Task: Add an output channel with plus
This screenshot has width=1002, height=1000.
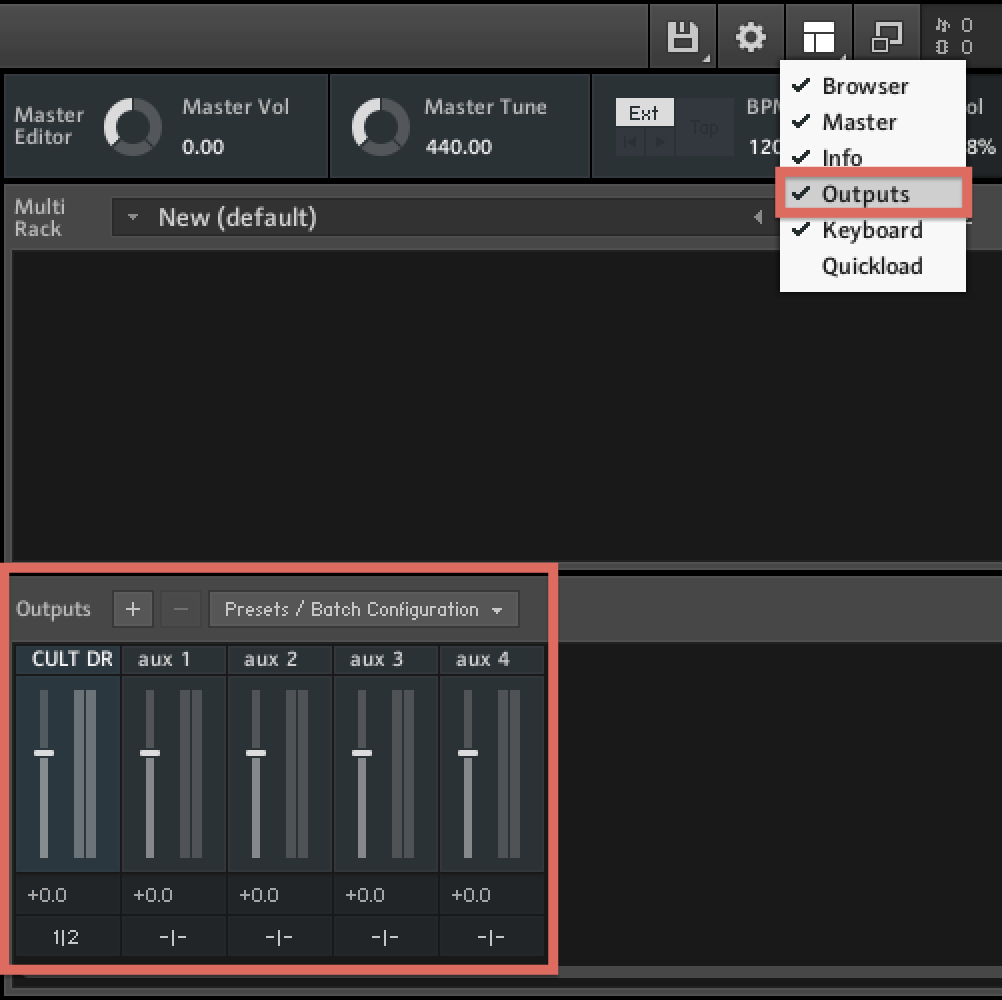Action: [133, 609]
